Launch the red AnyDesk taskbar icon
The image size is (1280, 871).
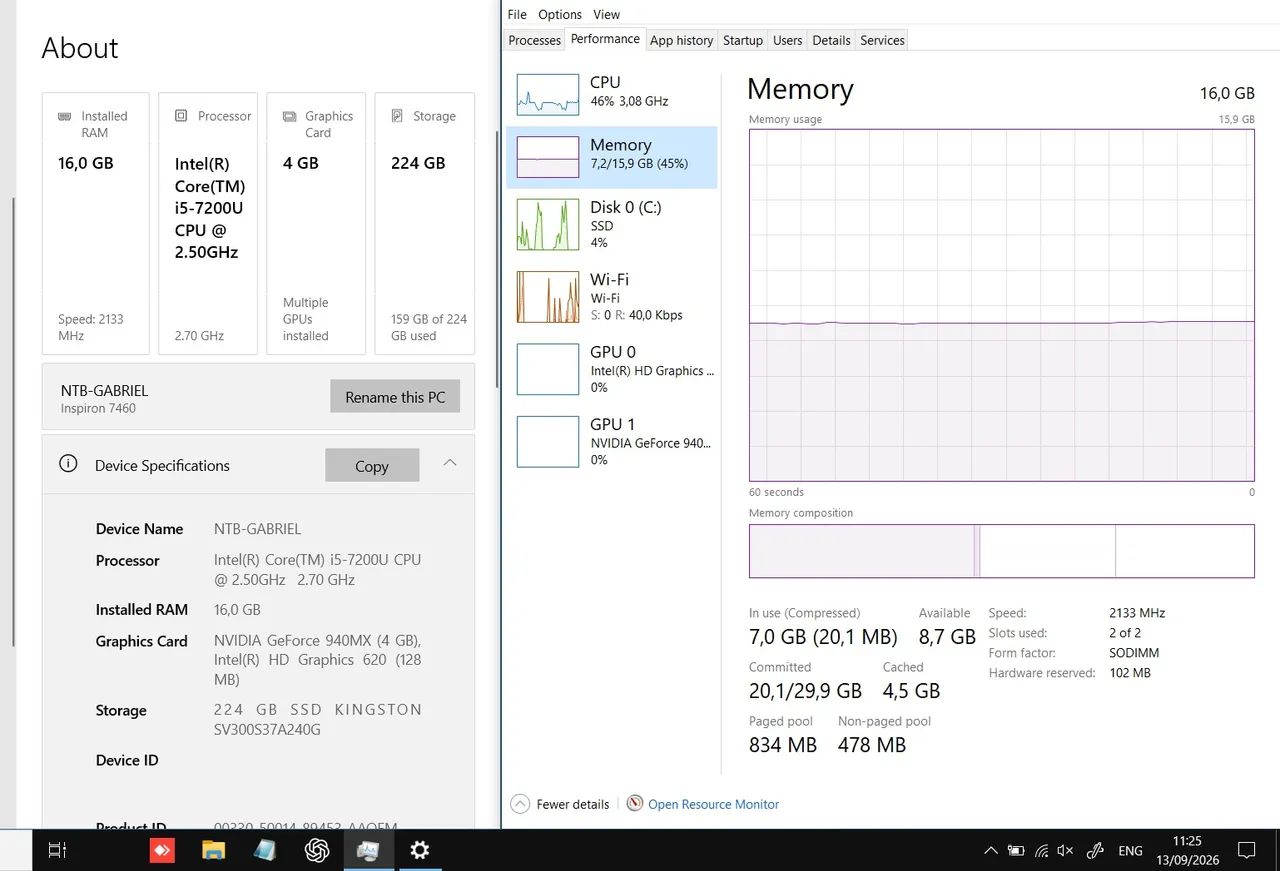click(162, 850)
